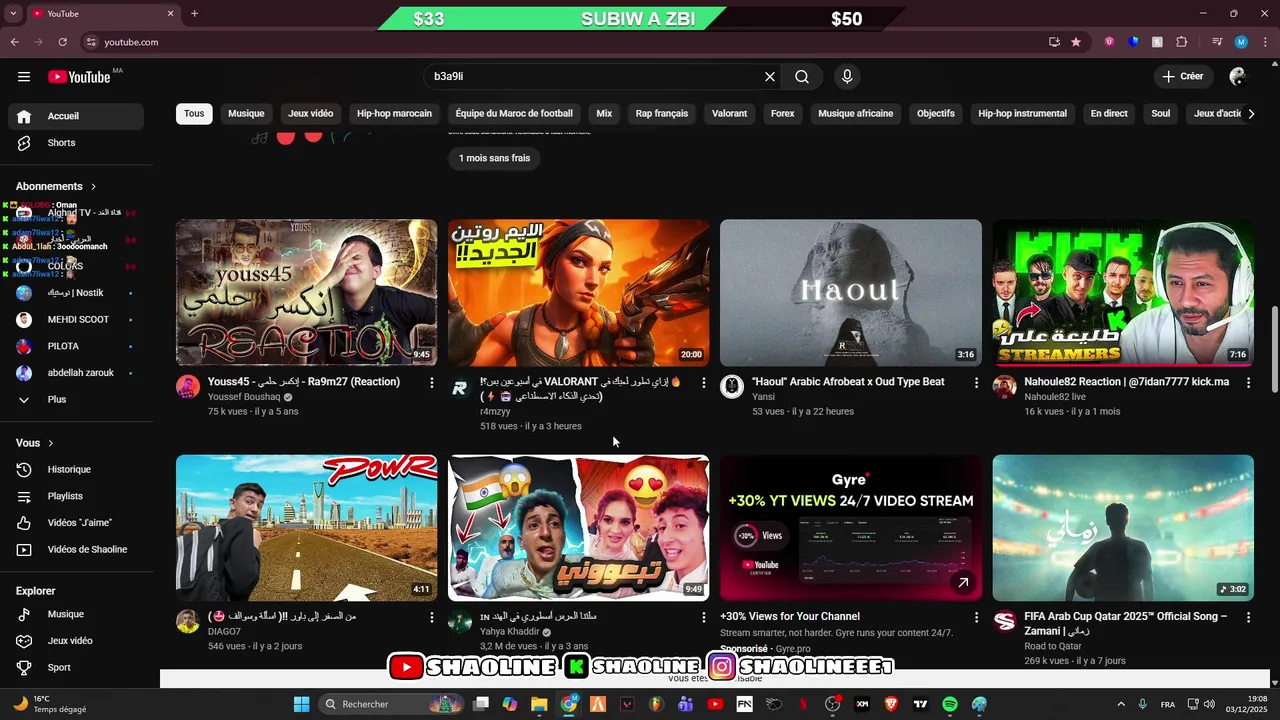This screenshot has height=720, width=1280.
Task: Open the Chrome three-dot menu
Action: pyautogui.click(x=1265, y=42)
